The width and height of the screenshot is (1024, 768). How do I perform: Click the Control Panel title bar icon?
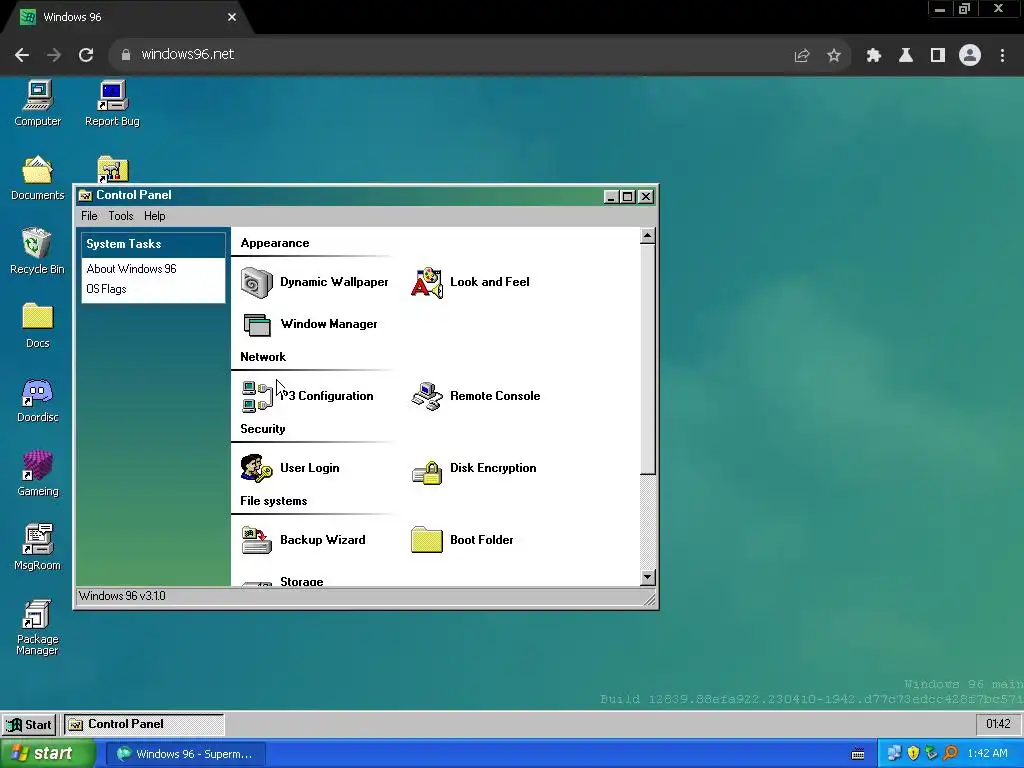[85, 195]
